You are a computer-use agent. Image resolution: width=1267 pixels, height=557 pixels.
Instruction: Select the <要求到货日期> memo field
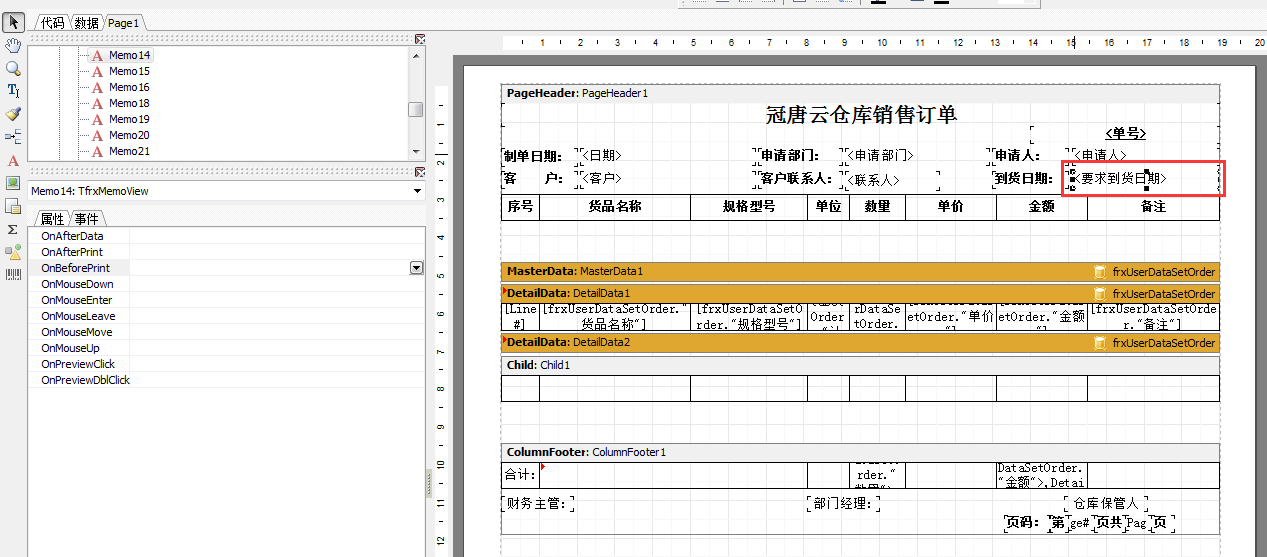point(1144,178)
